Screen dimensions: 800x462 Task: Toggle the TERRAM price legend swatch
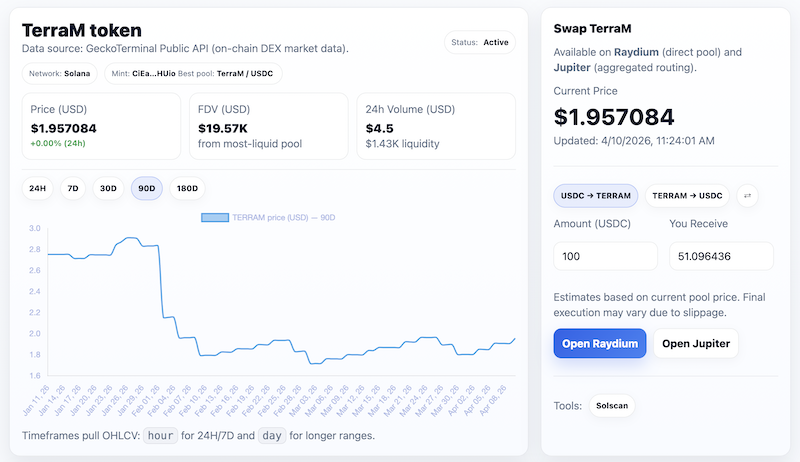point(215,217)
